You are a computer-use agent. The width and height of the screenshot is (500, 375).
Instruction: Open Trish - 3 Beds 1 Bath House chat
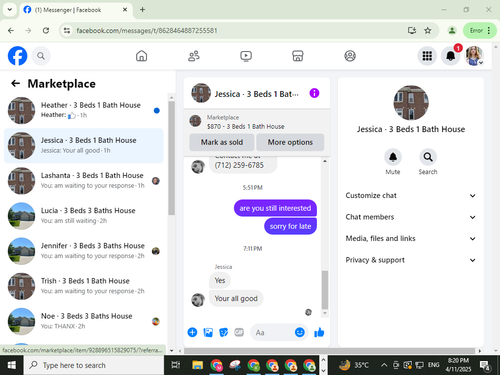click(84, 286)
